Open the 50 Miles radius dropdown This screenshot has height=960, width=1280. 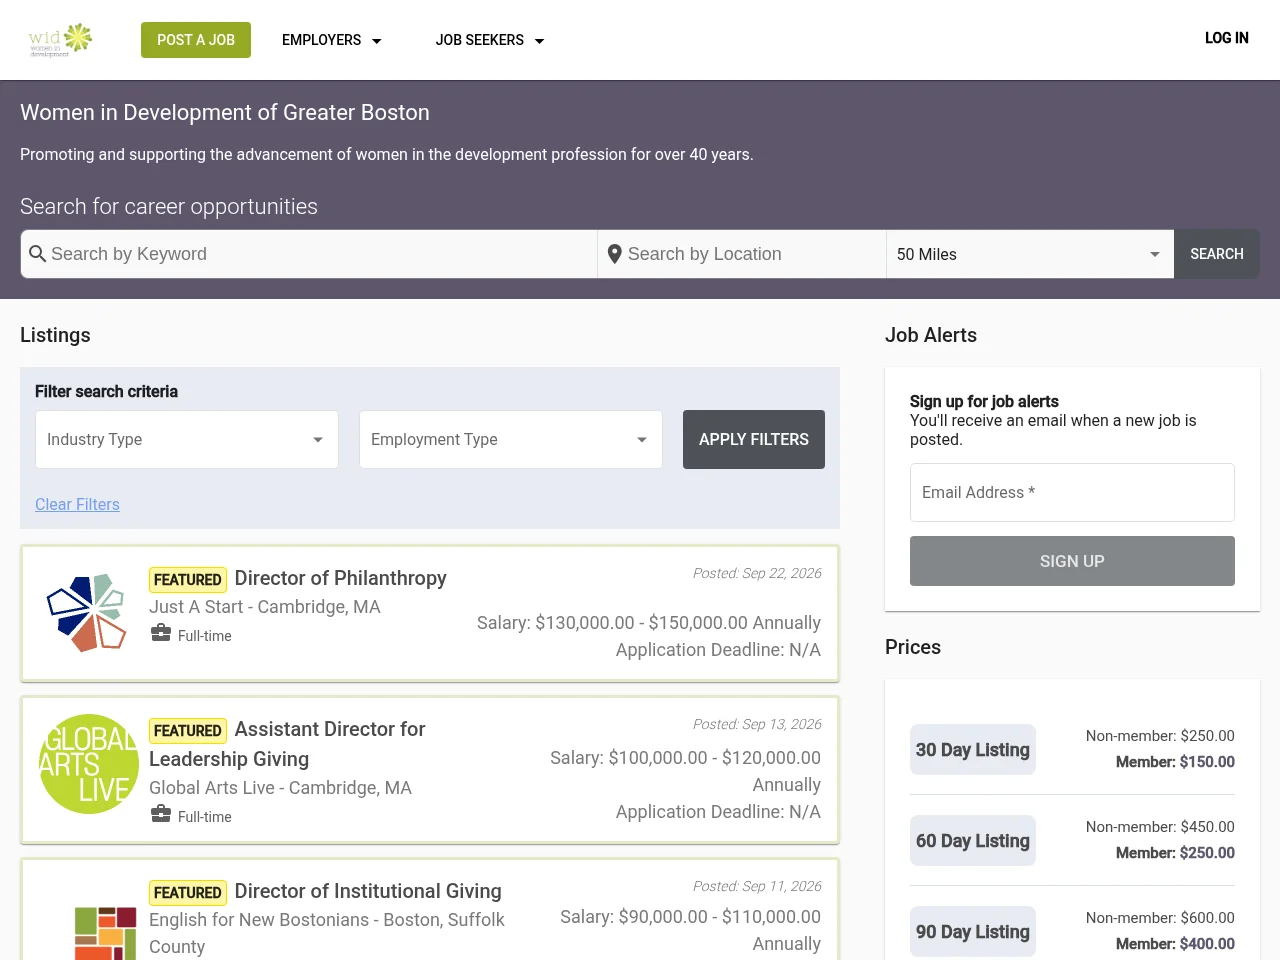(1030, 254)
